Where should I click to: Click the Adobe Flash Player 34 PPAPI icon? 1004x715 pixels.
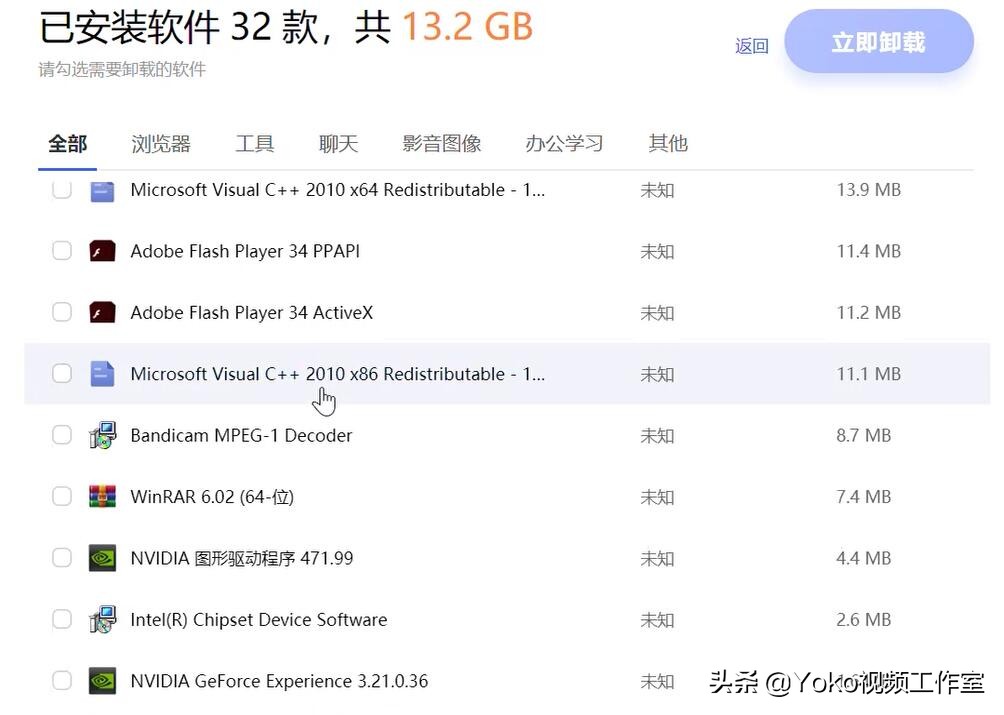point(102,251)
